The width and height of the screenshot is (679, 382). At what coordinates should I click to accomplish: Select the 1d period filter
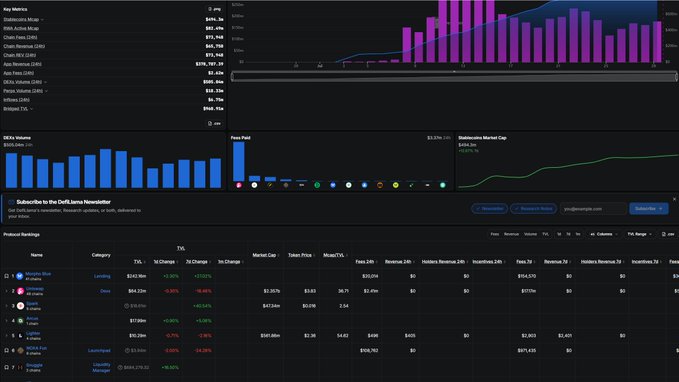(x=559, y=234)
